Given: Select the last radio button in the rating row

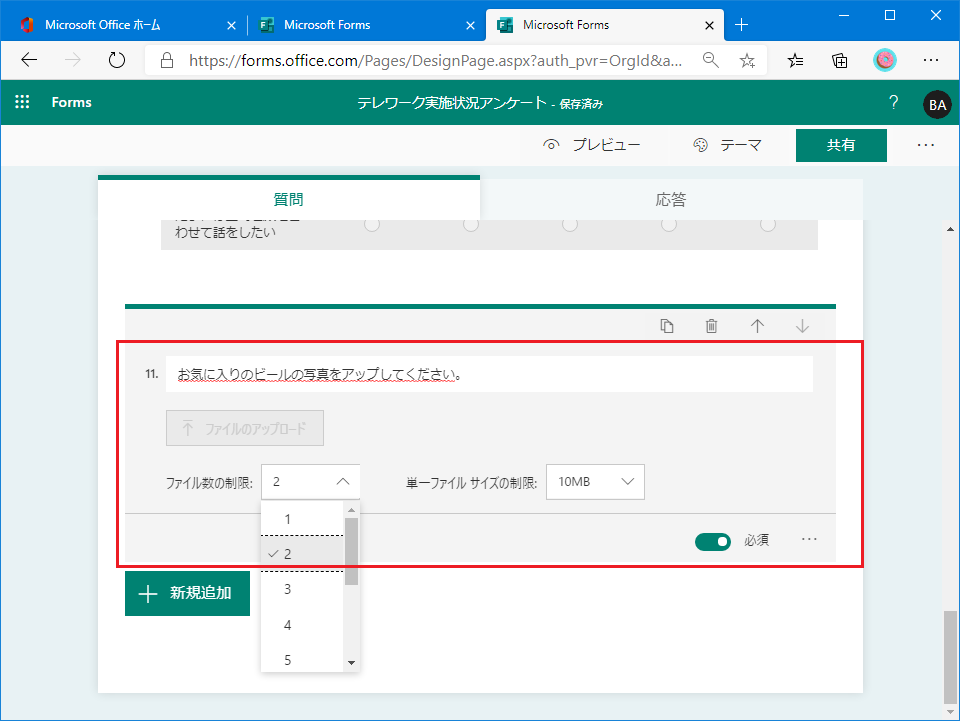Looking at the screenshot, I should click(767, 225).
